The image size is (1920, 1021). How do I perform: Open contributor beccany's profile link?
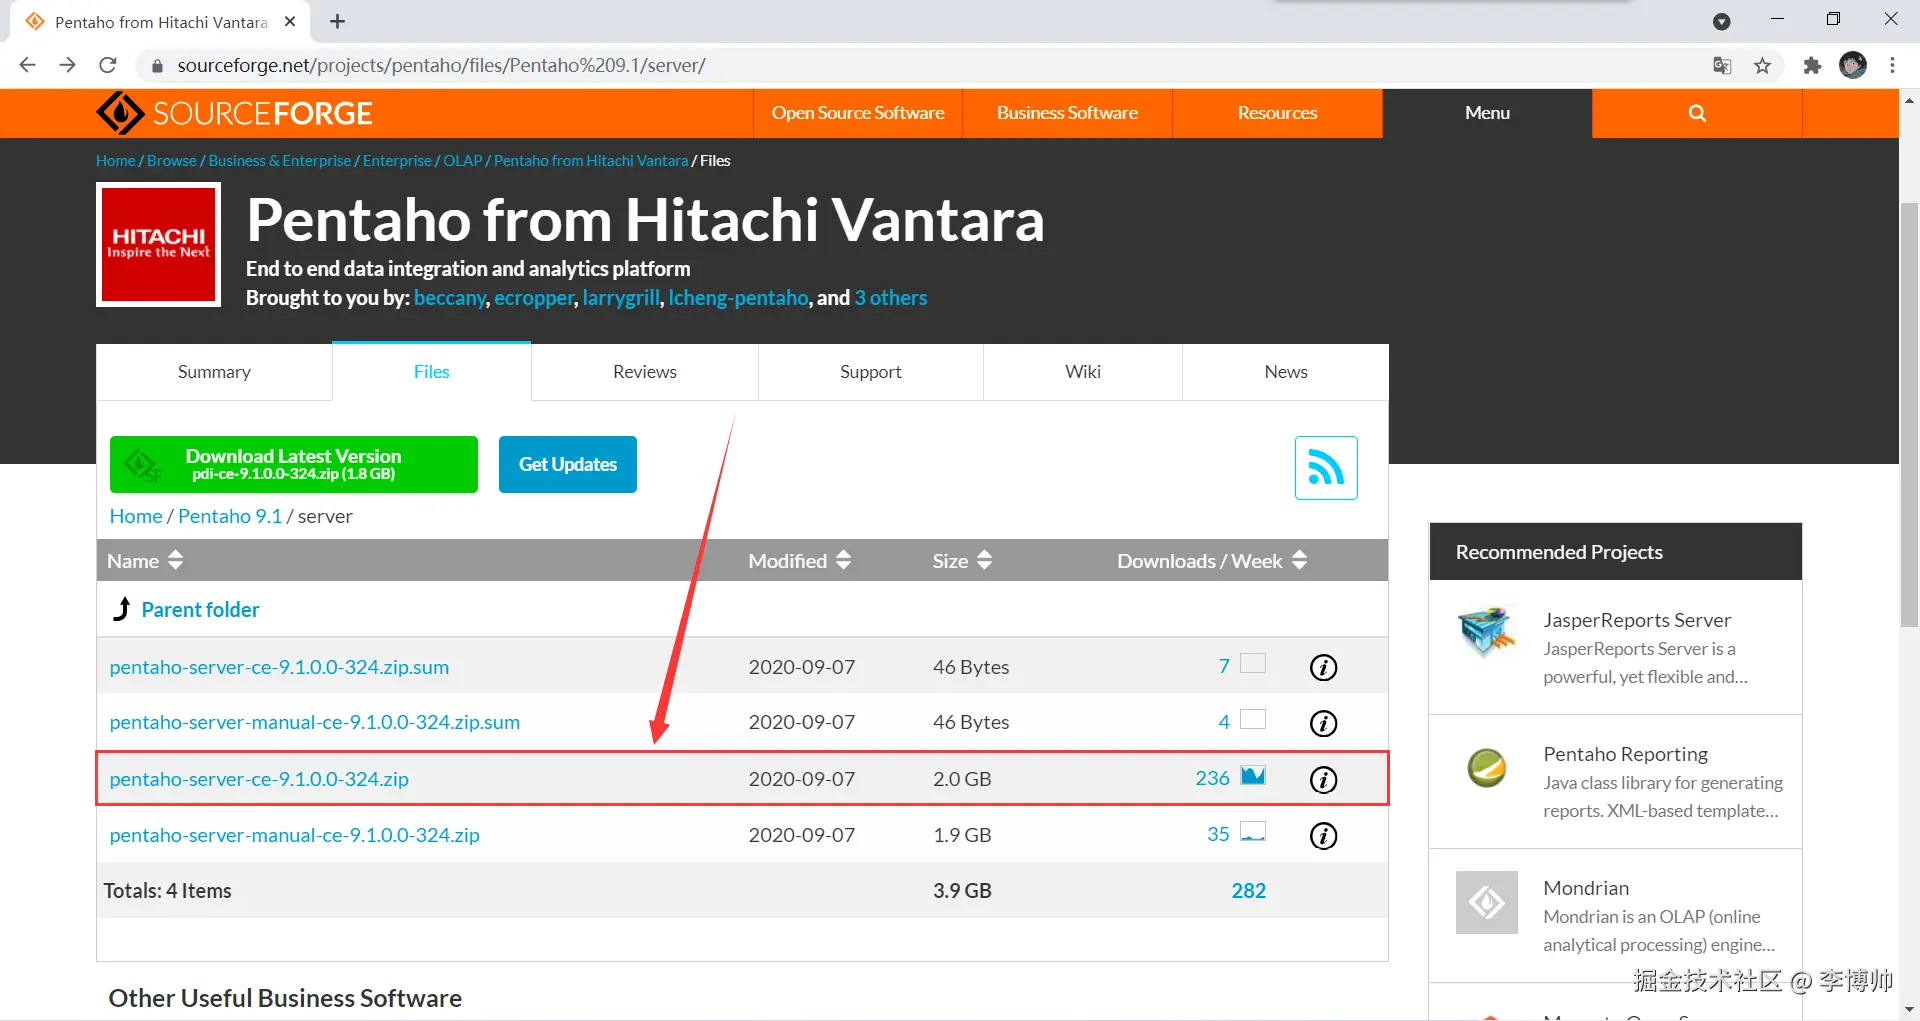(450, 298)
